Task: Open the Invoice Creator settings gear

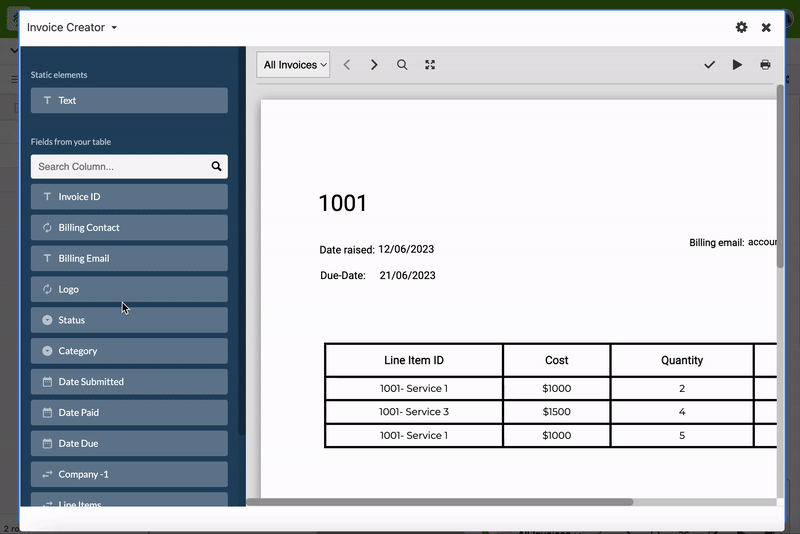Action: pos(741,27)
